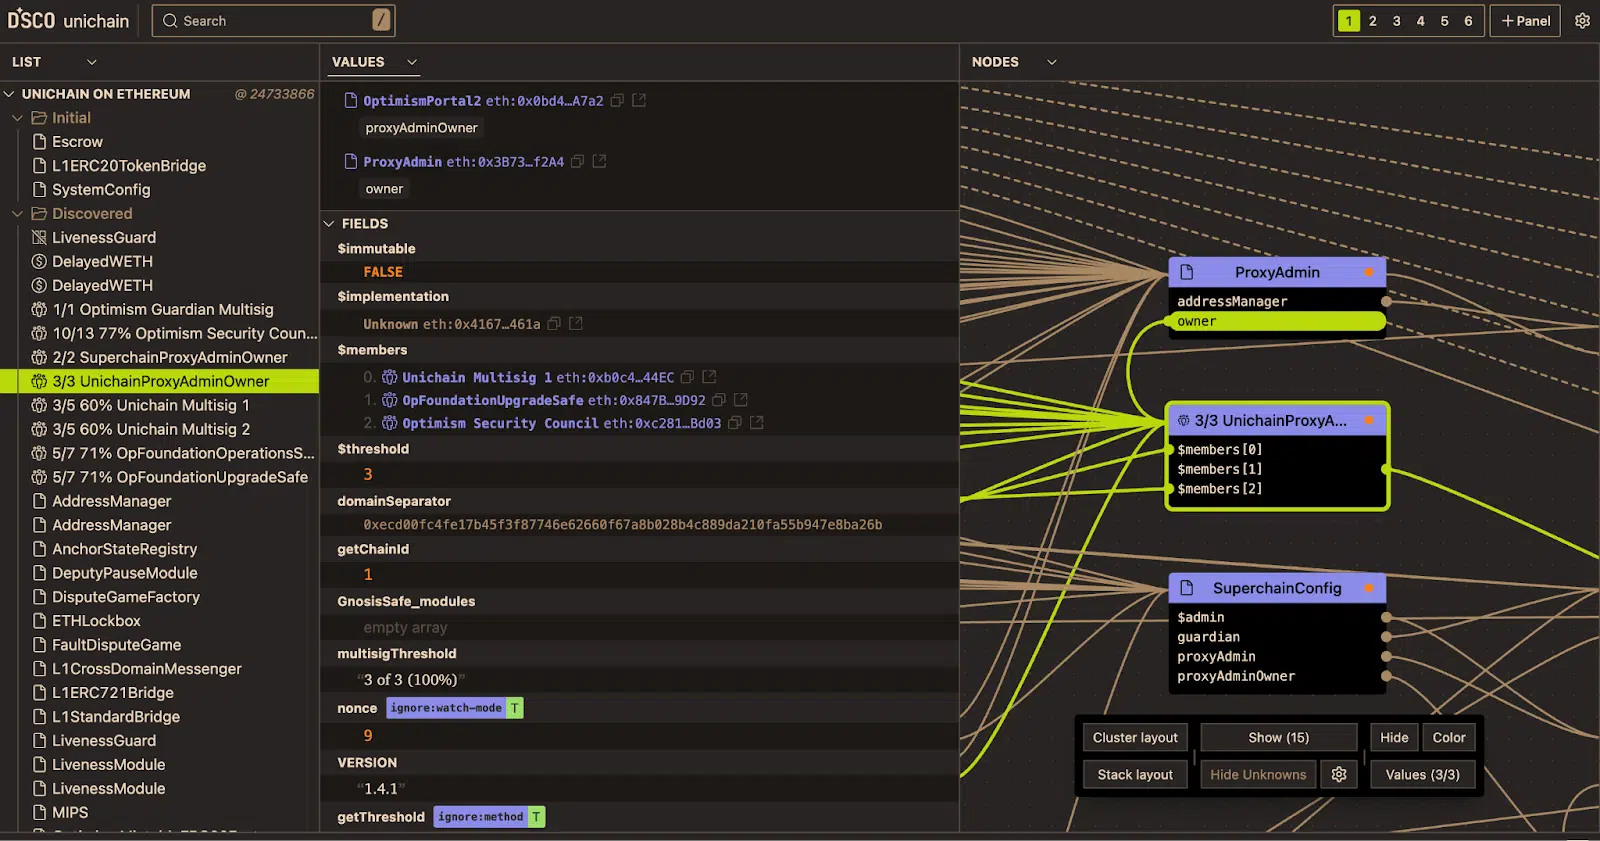Toggle Hide Unknowns in node controls
The height and width of the screenshot is (841, 1600).
(x=1258, y=774)
